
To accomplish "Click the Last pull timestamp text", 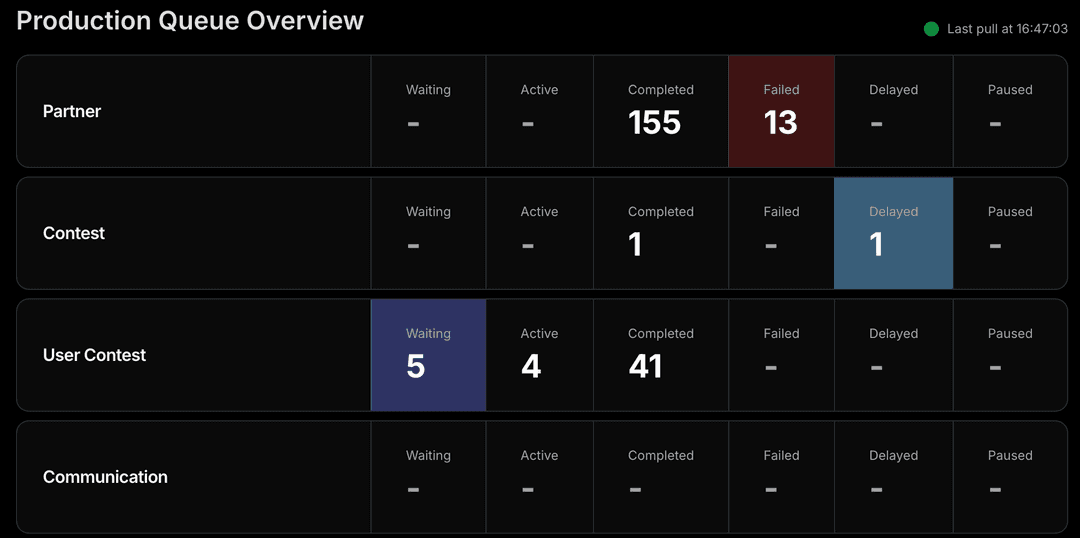I will [1007, 29].
